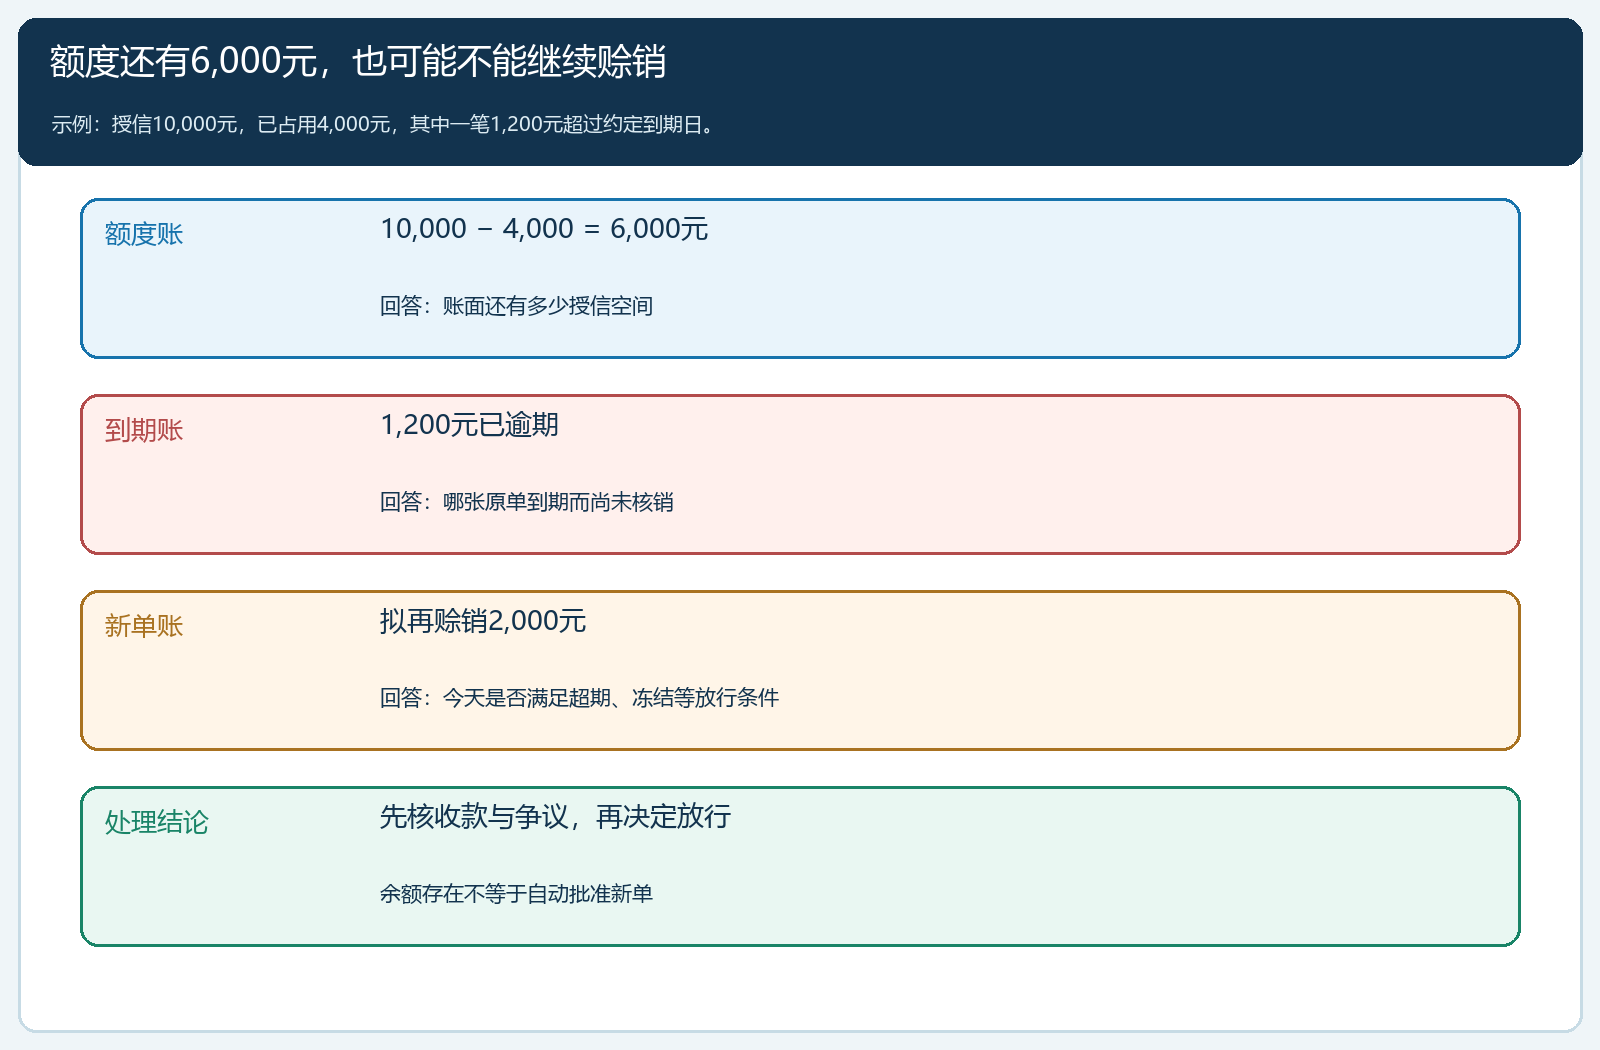Select the example line starting with "示例:授信10,000元"
Image resolution: width=1600 pixels, height=1050 pixels.
point(386,125)
